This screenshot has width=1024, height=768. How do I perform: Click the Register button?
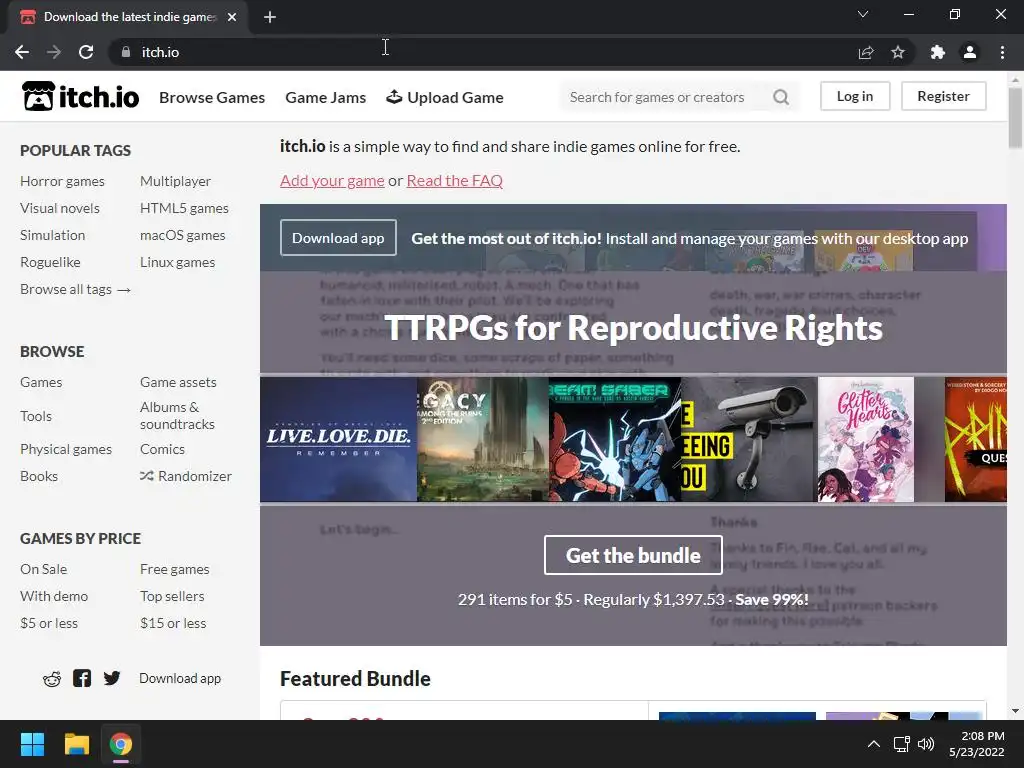[x=943, y=96]
